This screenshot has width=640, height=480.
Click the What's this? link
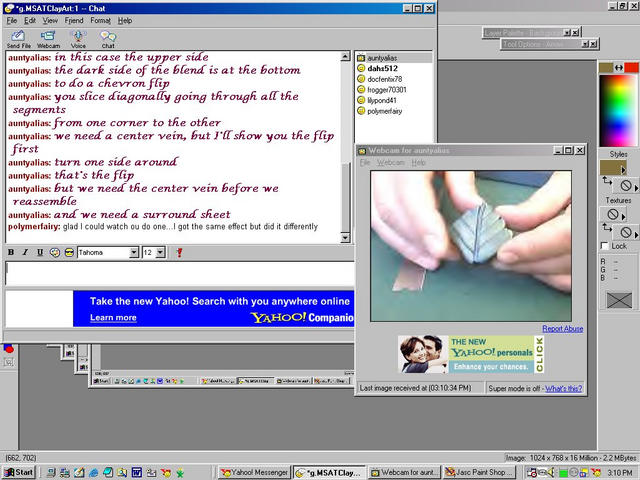(563, 388)
